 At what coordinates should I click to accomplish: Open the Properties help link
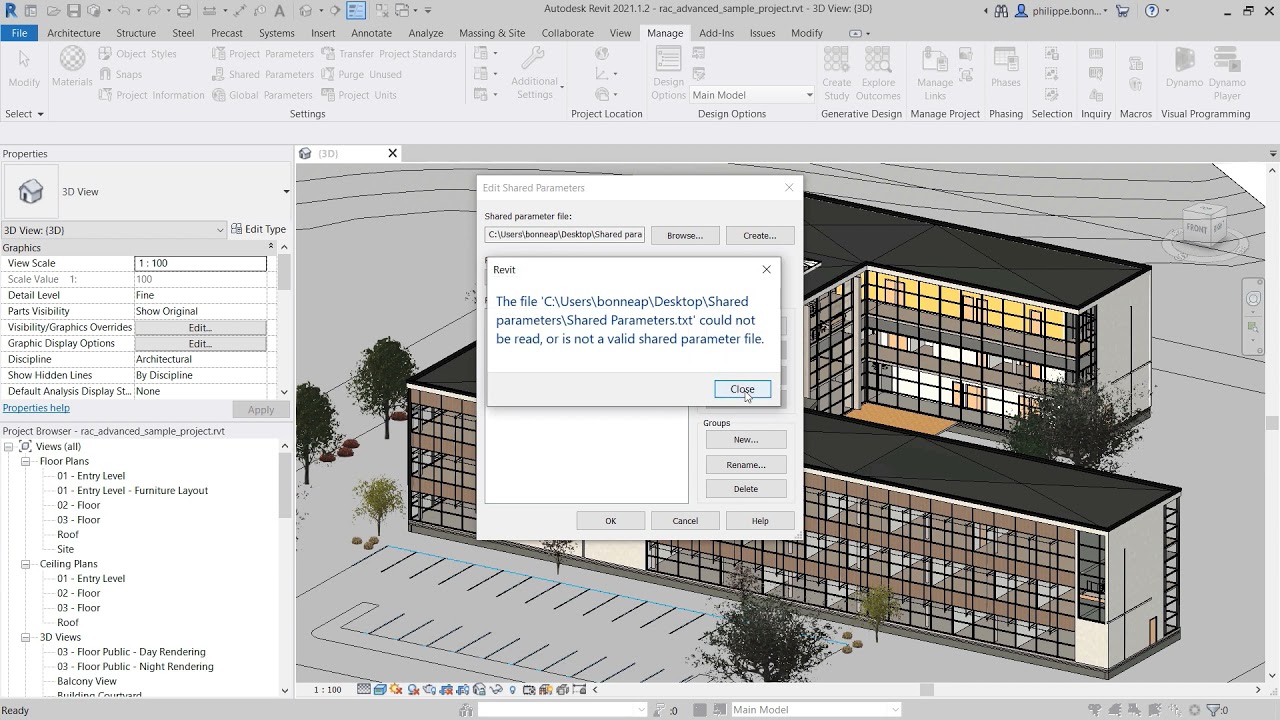tap(36, 408)
